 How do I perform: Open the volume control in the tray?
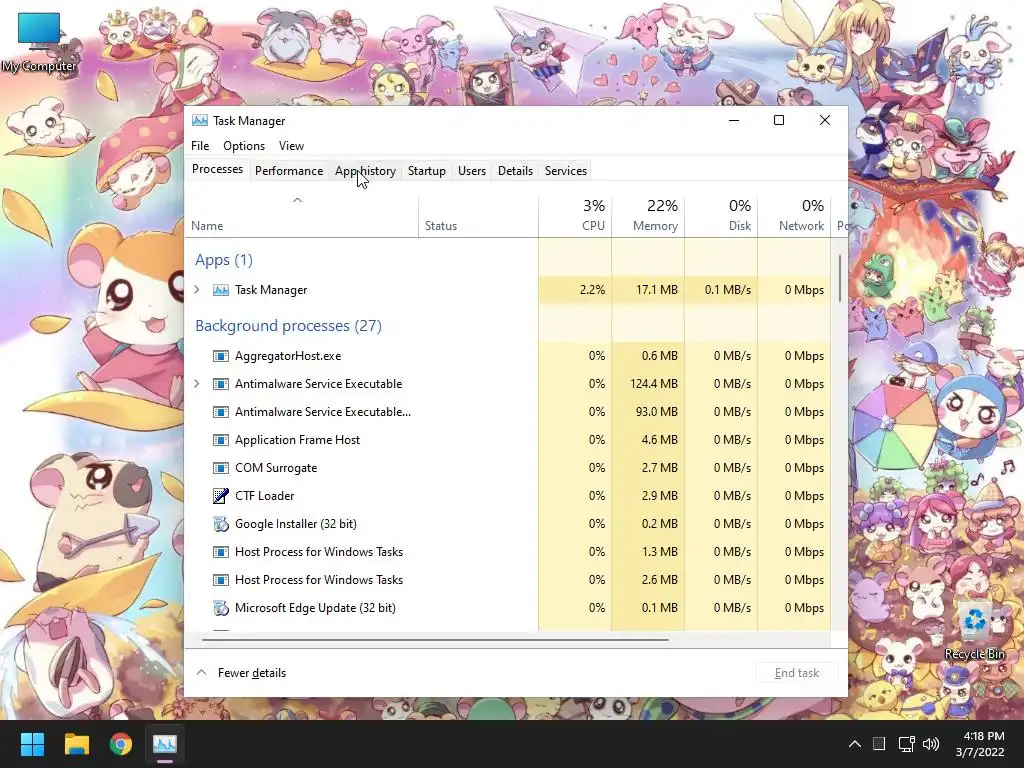[x=931, y=744]
